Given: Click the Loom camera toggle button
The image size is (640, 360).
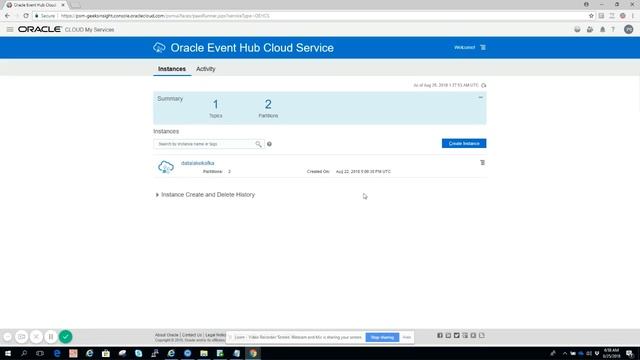Looking at the screenshot, I should (x=21, y=337).
